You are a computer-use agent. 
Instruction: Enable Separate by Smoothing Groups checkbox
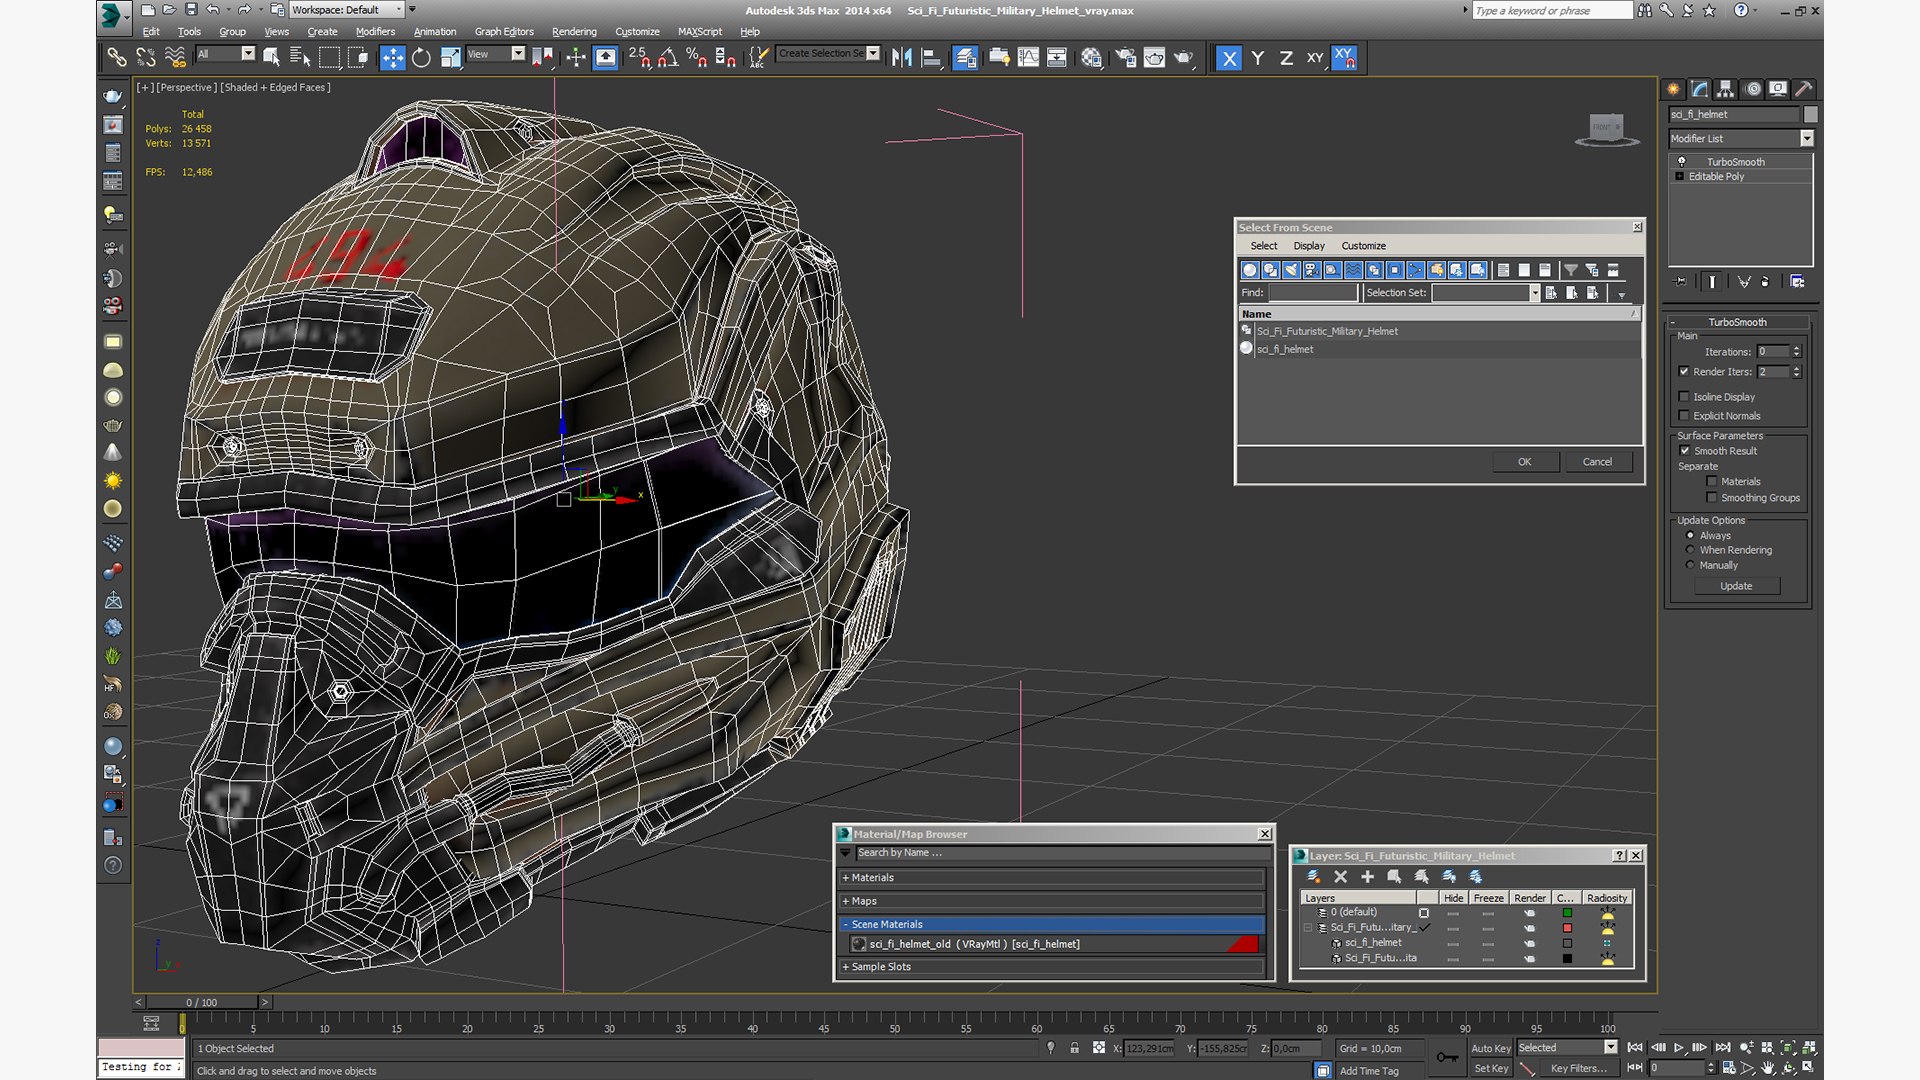click(1712, 497)
